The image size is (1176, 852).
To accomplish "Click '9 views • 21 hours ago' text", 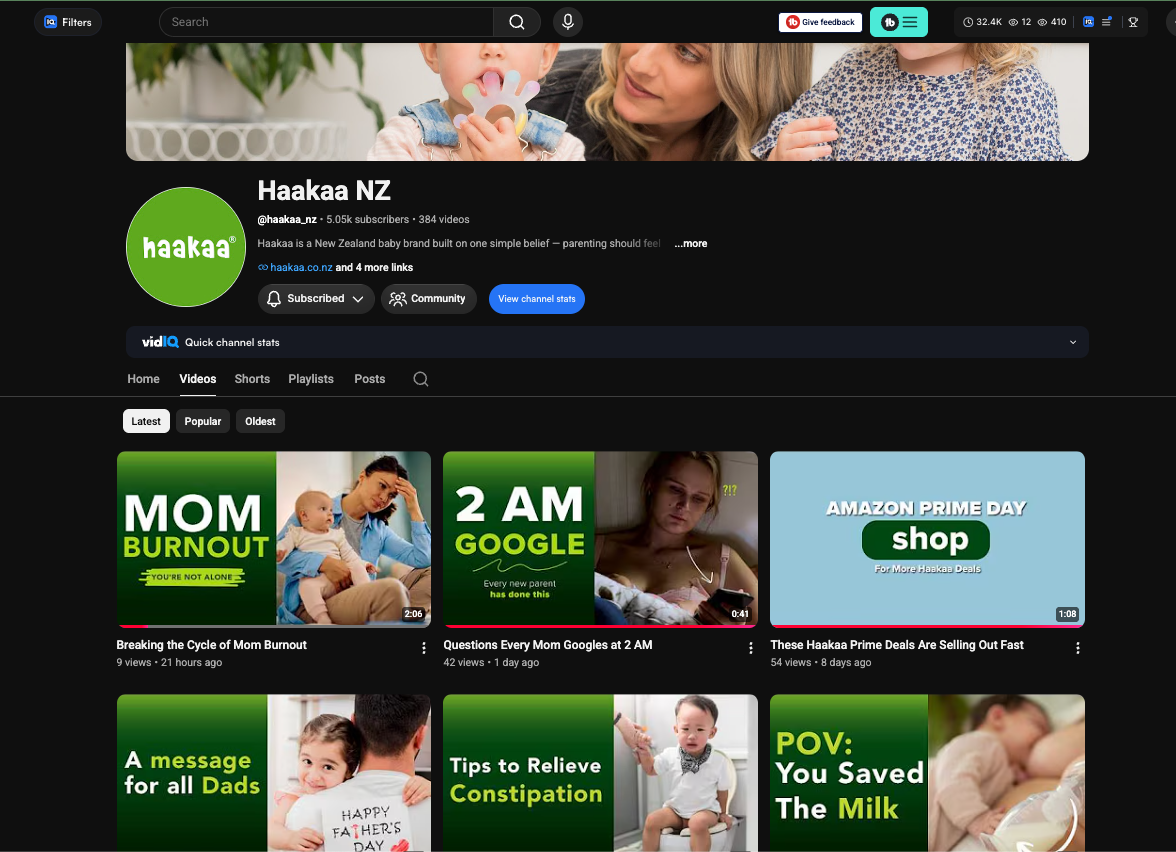I will tap(170, 662).
